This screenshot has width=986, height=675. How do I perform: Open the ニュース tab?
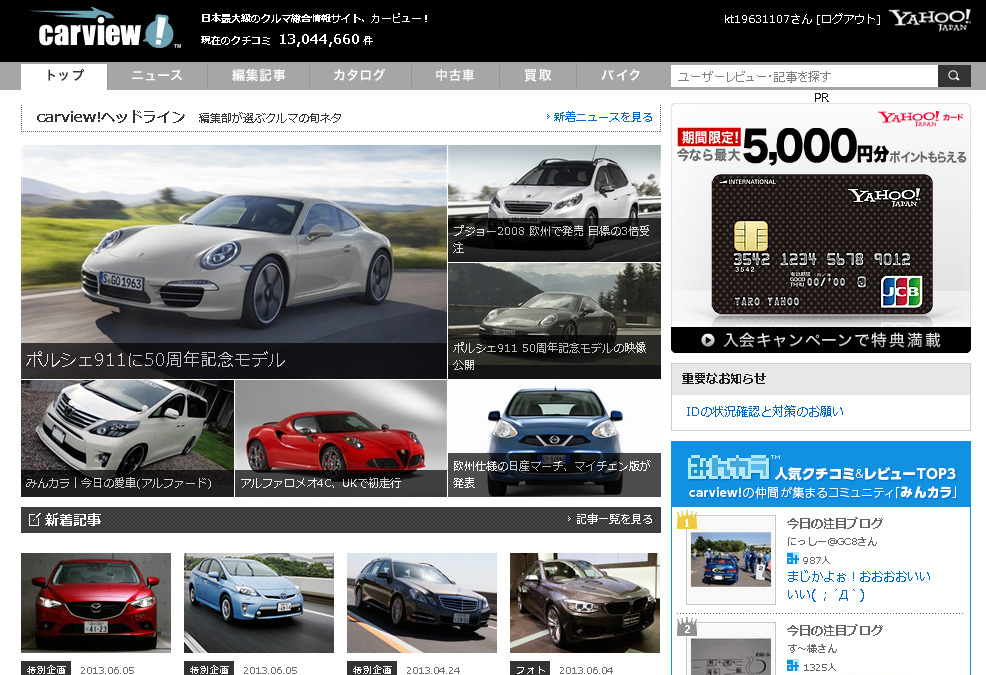(157, 76)
